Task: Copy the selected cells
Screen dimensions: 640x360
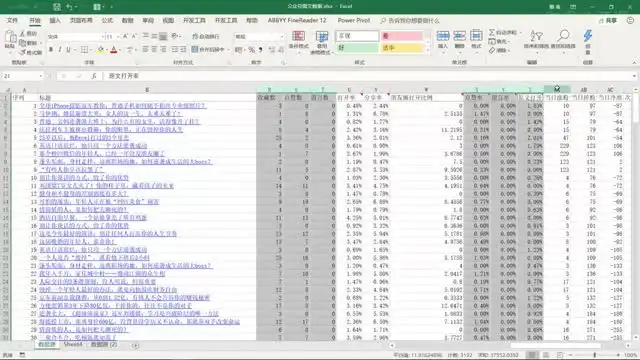Action: [x=29, y=43]
